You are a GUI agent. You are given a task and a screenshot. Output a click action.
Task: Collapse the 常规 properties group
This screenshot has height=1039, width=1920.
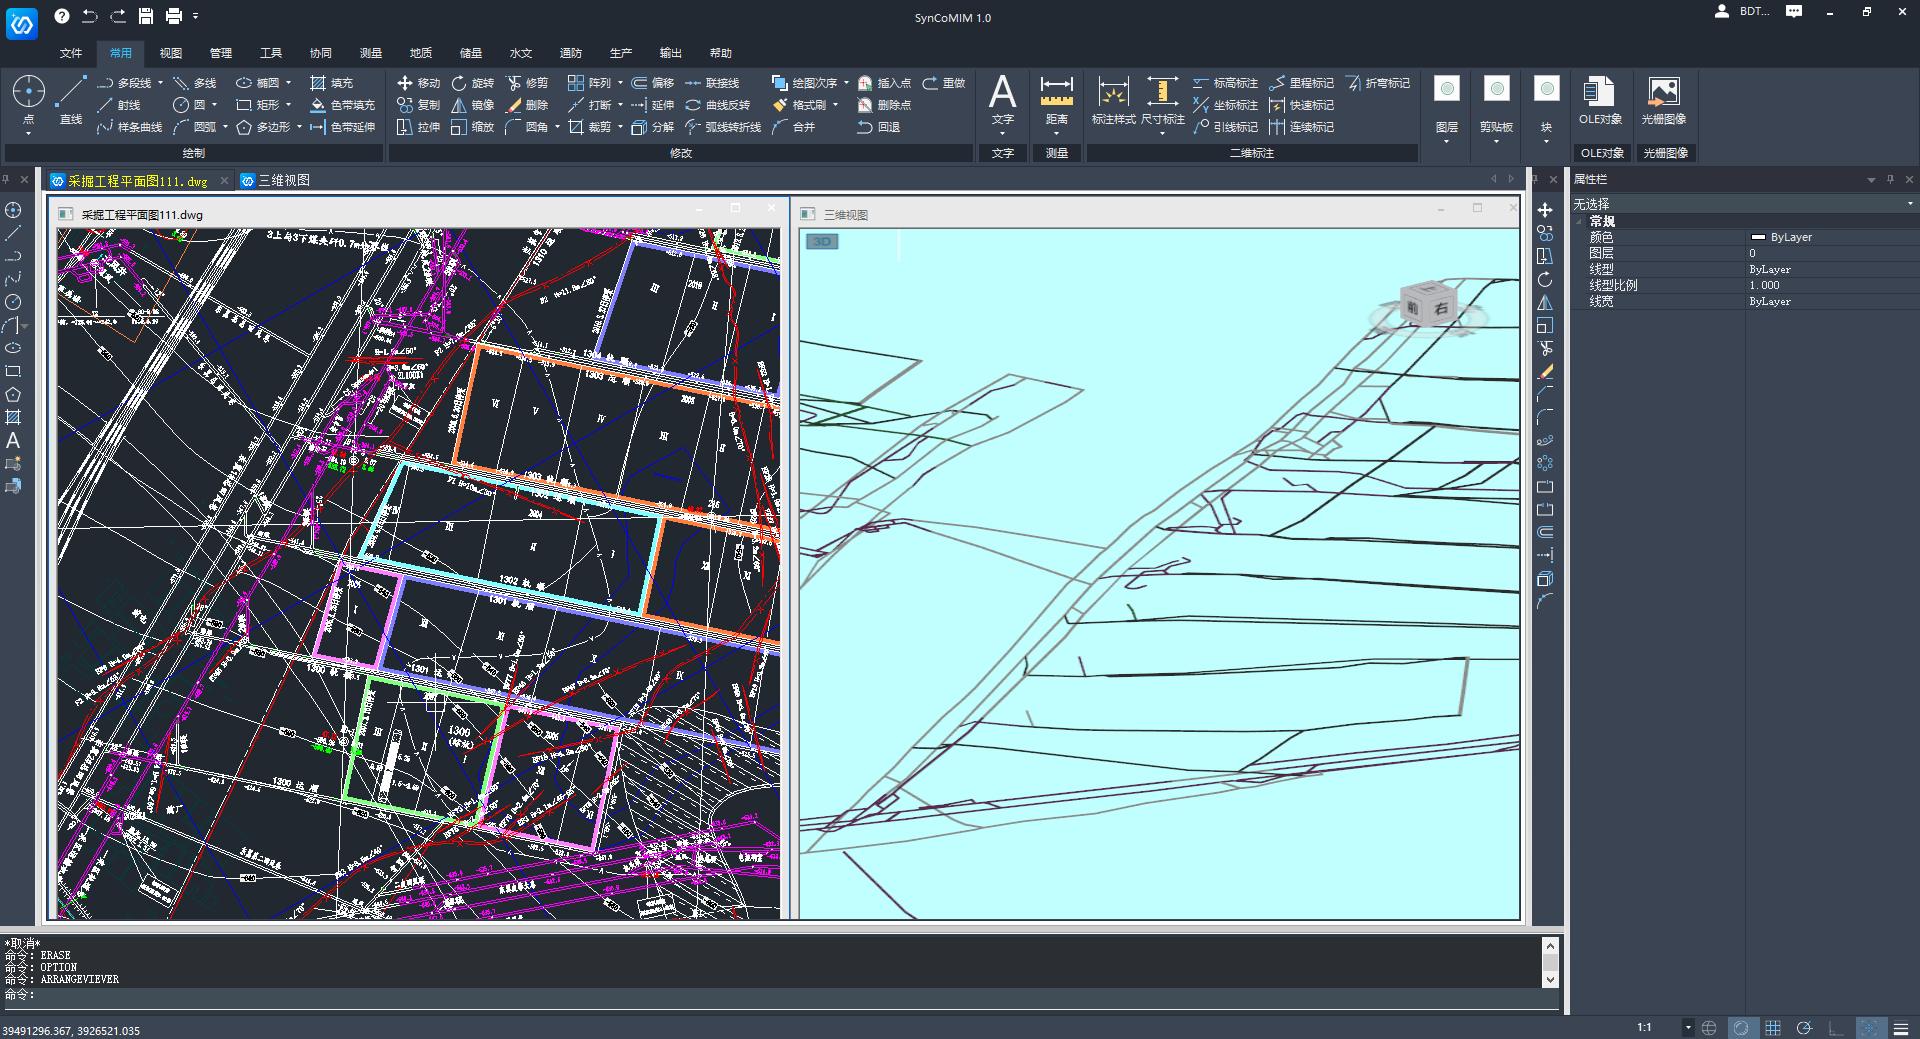point(1581,221)
